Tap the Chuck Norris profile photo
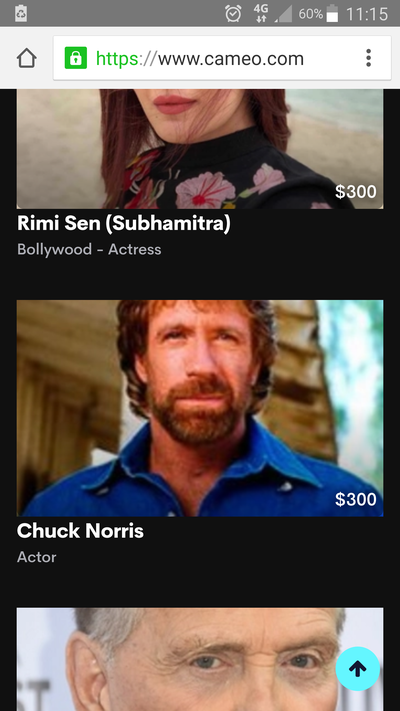The image size is (400, 711). (x=200, y=408)
